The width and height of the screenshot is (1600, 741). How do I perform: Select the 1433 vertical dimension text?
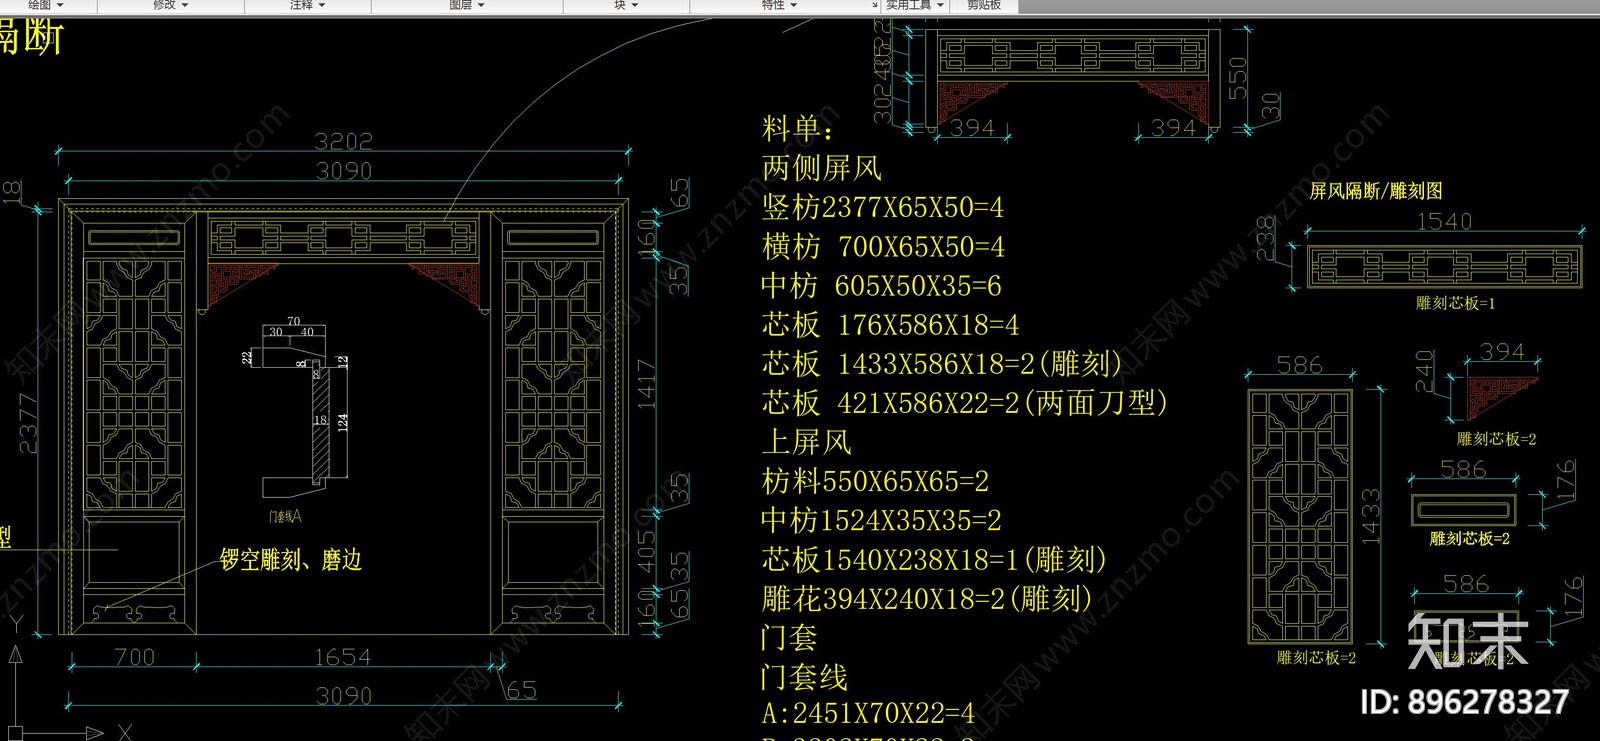tap(1371, 516)
